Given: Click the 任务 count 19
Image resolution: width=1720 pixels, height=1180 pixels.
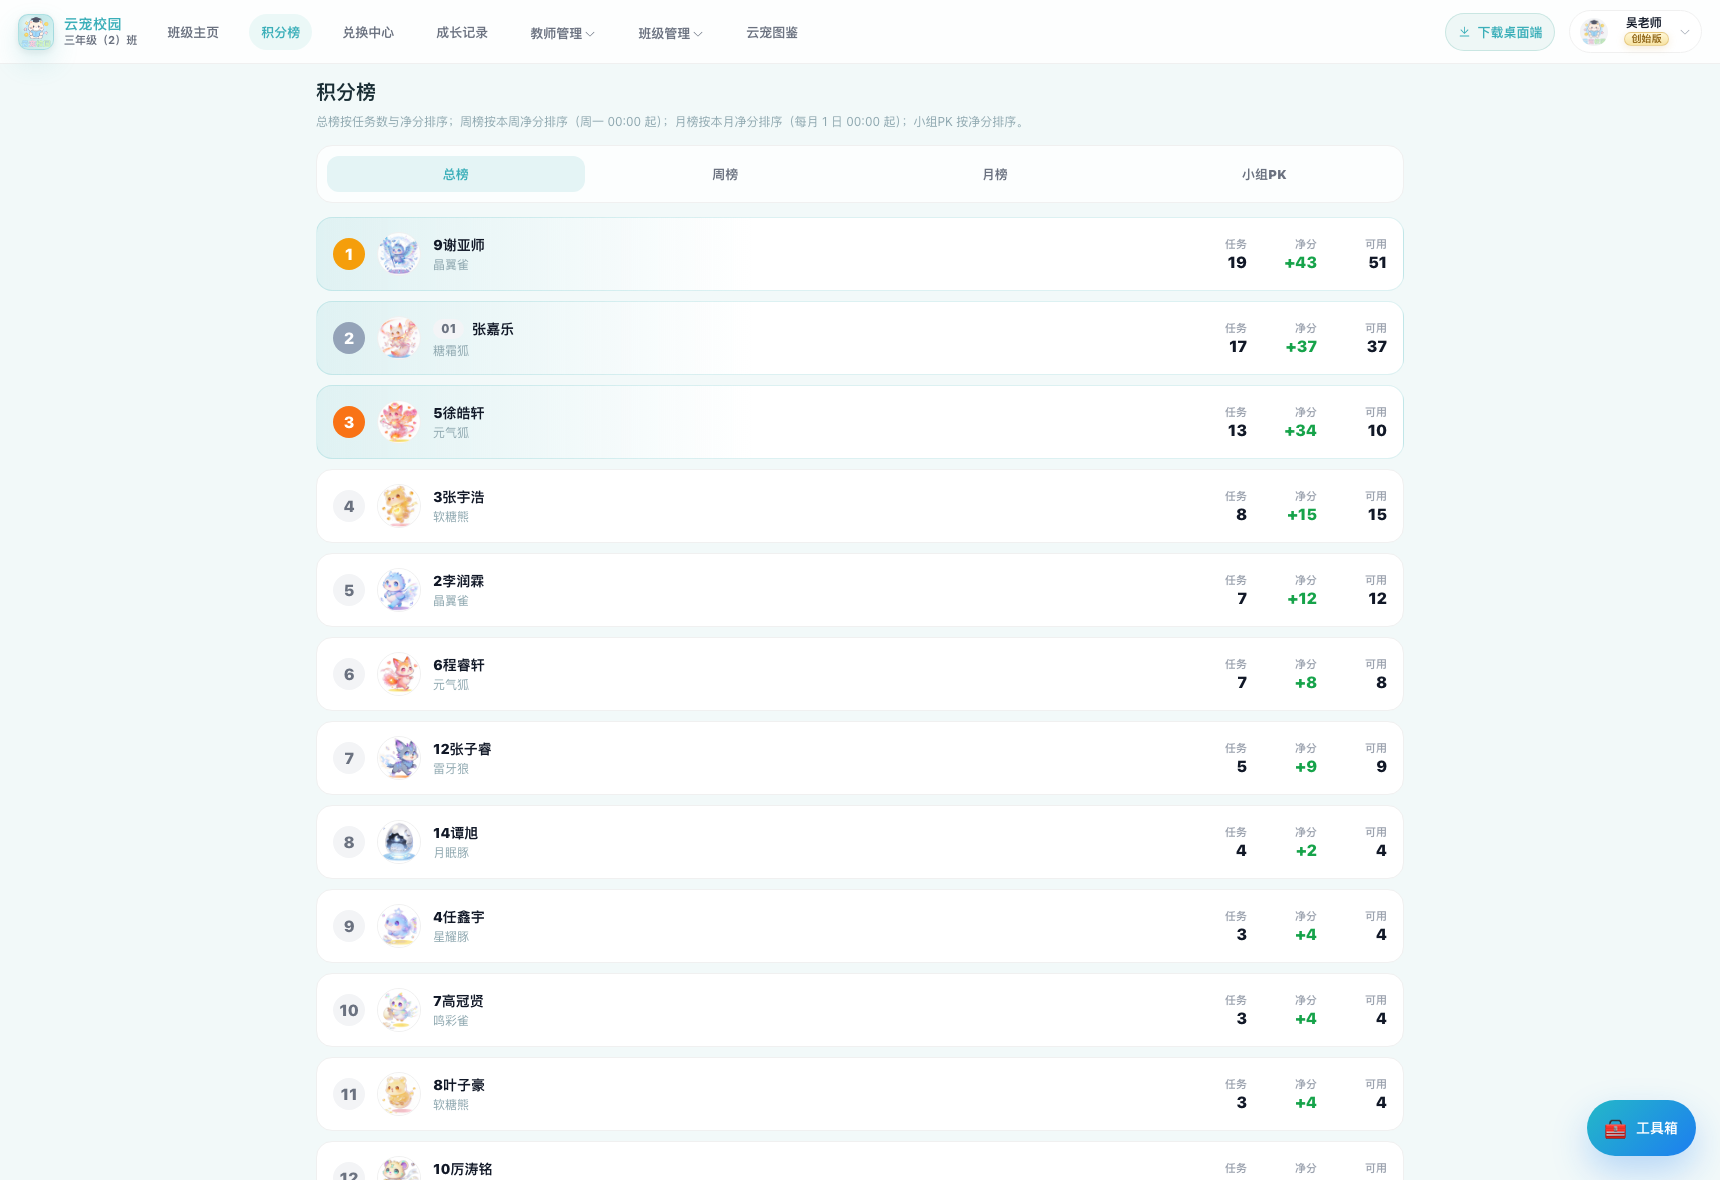Looking at the screenshot, I should (1237, 263).
